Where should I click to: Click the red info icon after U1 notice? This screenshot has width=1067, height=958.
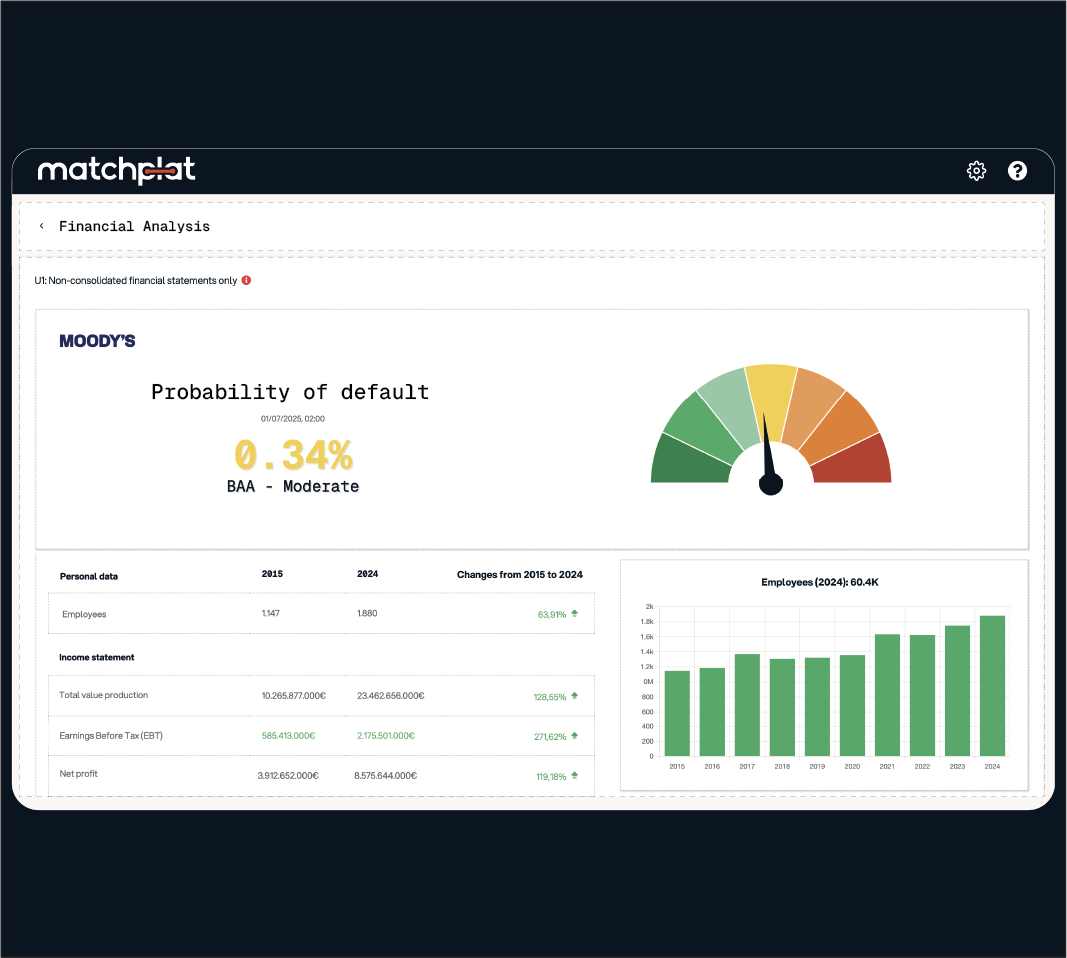click(x=246, y=281)
